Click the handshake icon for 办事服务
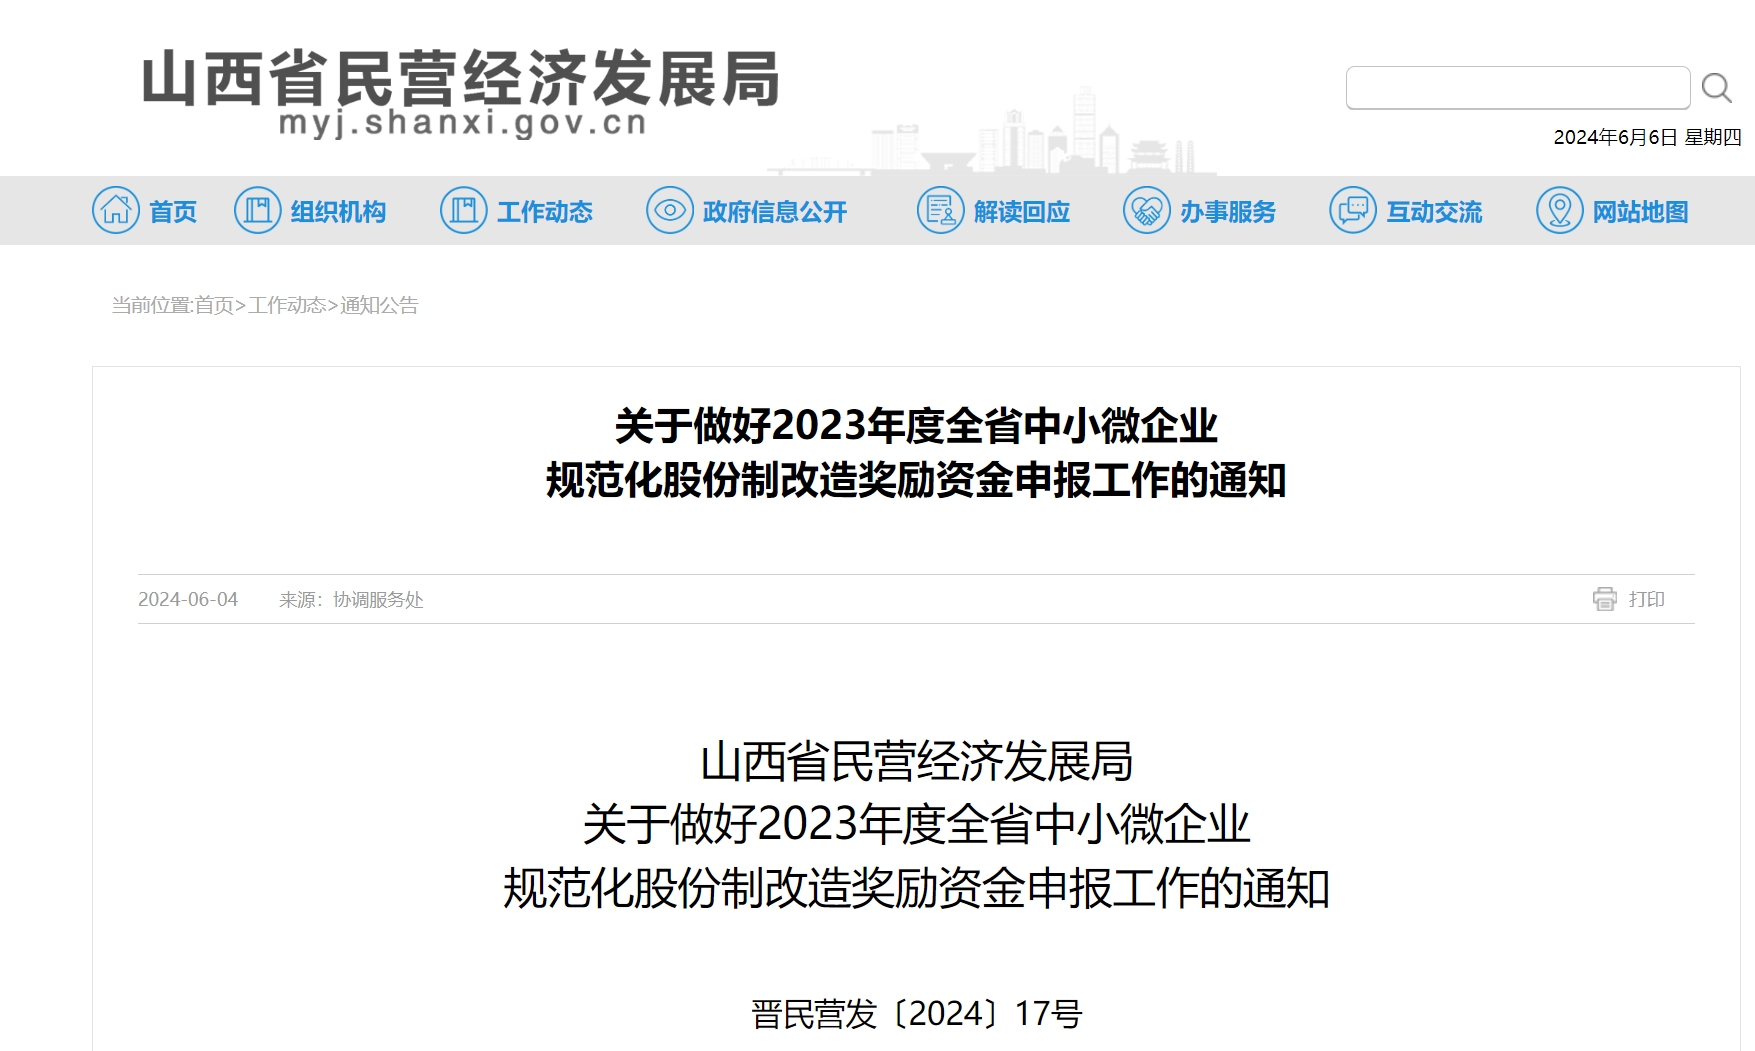Viewport: 1755px width, 1051px height. tap(1147, 210)
